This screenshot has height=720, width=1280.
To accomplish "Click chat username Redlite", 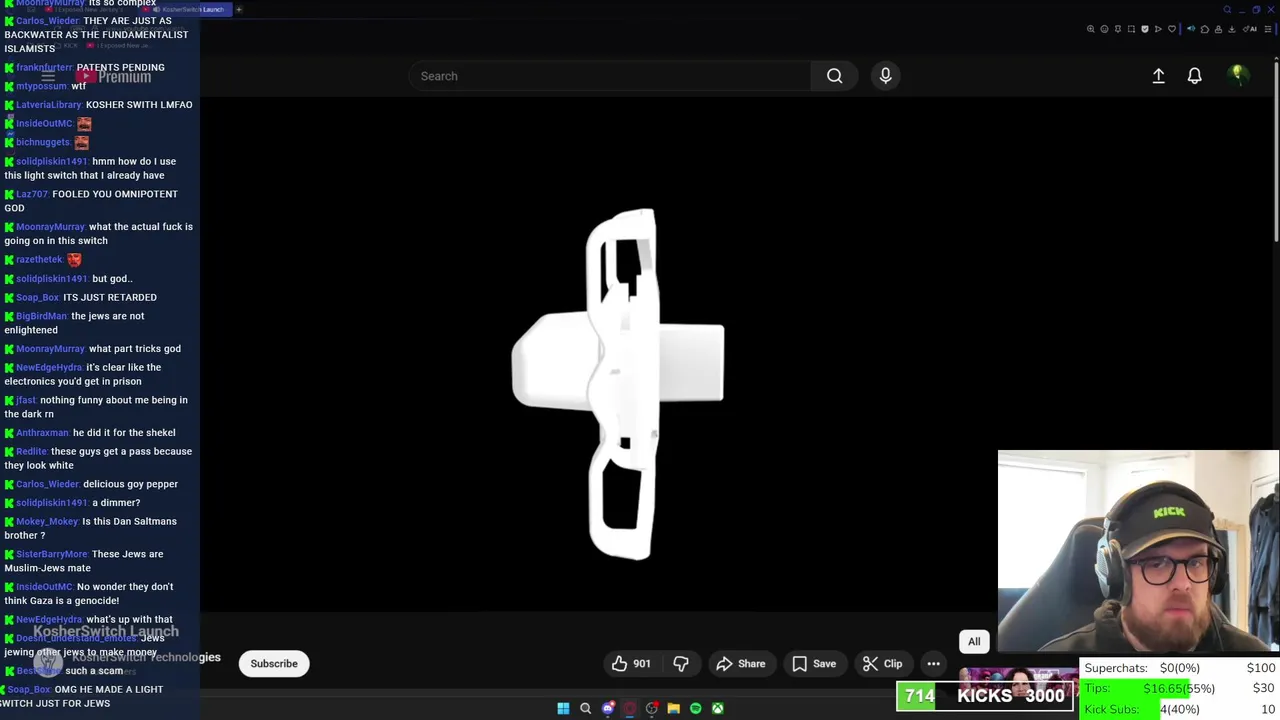I will (x=32, y=452).
